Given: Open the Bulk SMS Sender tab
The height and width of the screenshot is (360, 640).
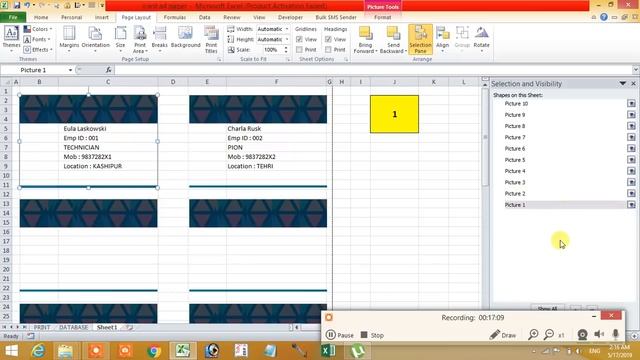Looking at the screenshot, I should [x=336, y=17].
